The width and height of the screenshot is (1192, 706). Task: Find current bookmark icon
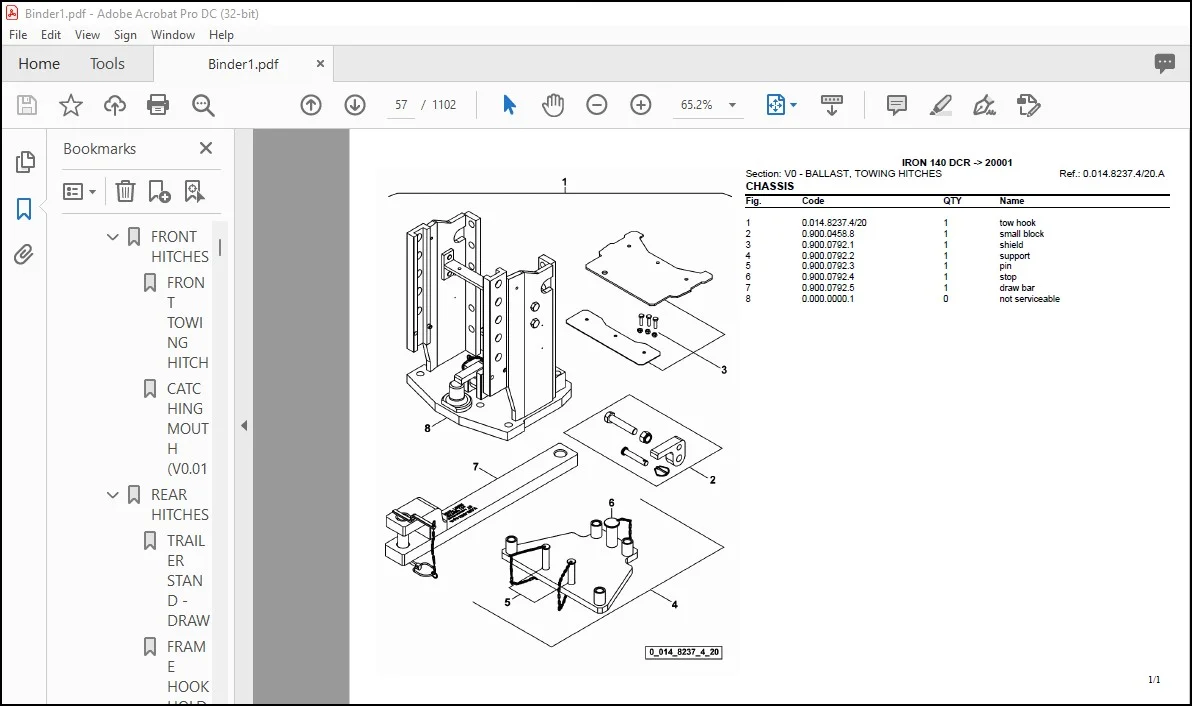(x=195, y=191)
